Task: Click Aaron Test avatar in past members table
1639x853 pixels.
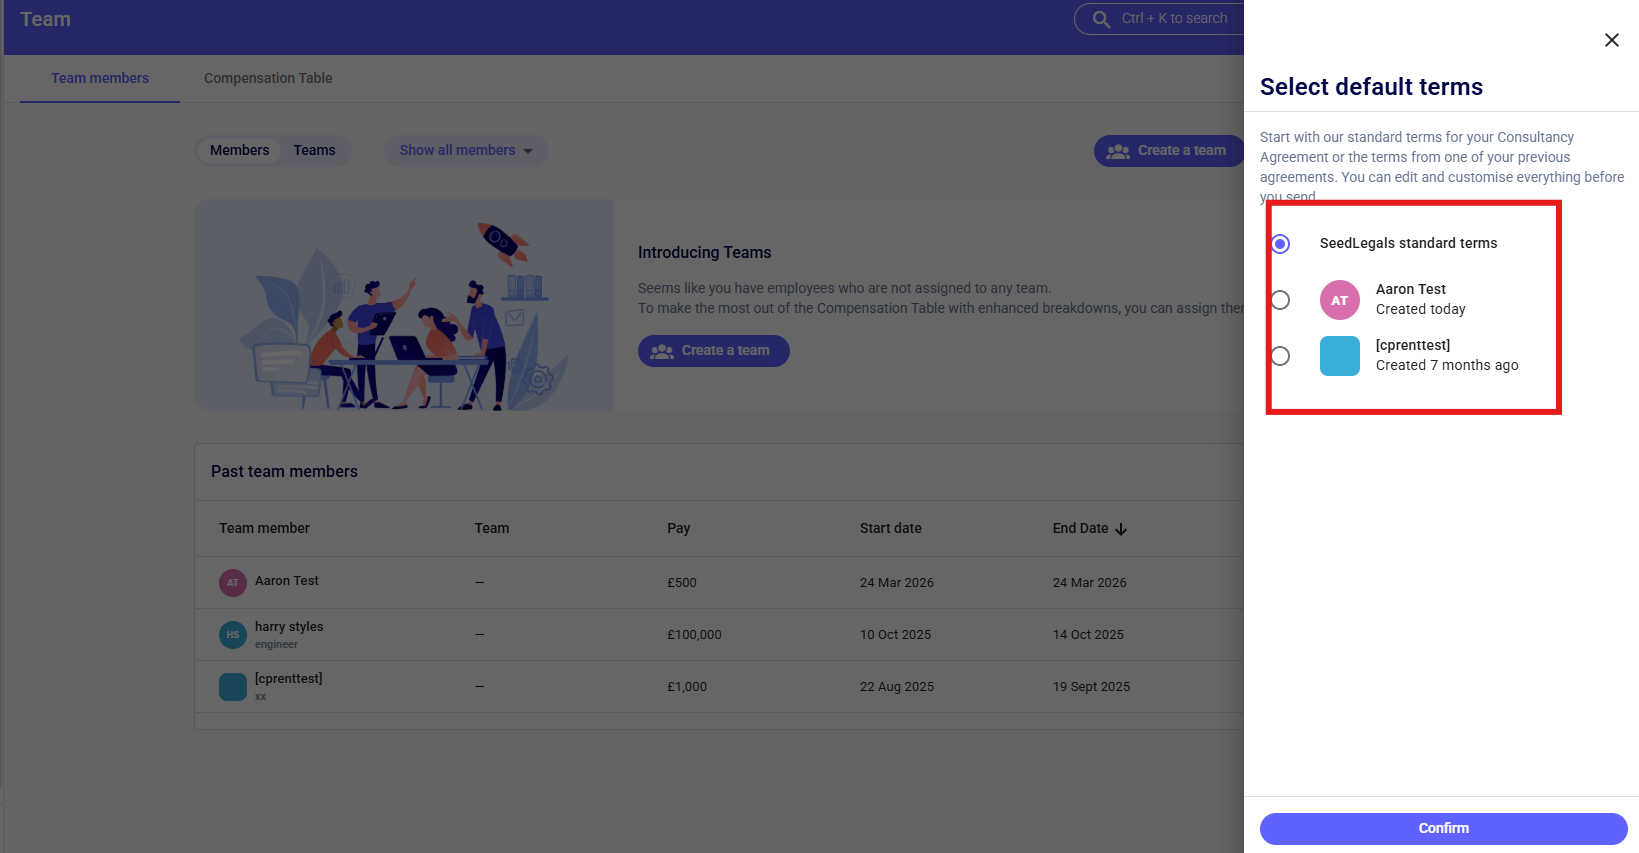Action: tap(233, 582)
